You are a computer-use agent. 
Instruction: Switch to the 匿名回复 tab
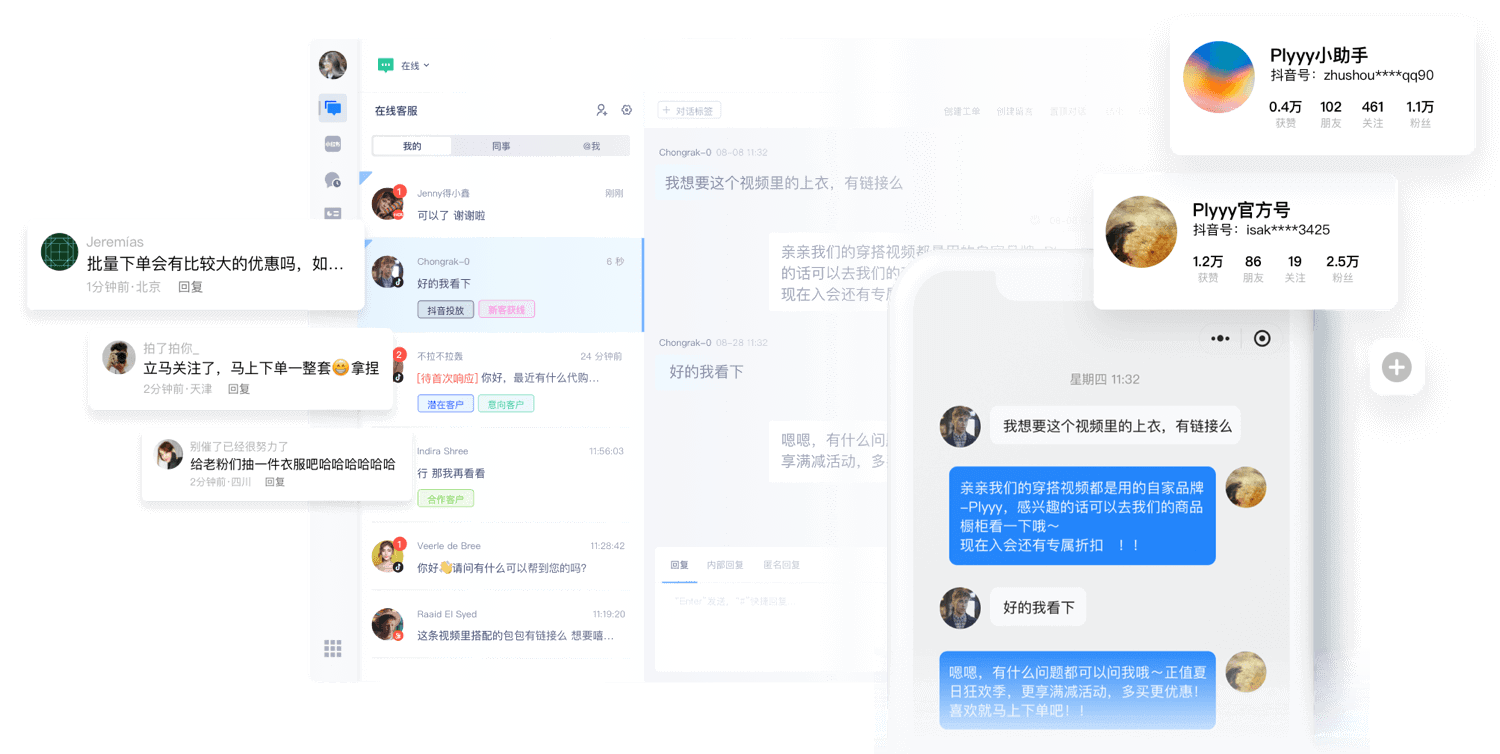point(781,565)
